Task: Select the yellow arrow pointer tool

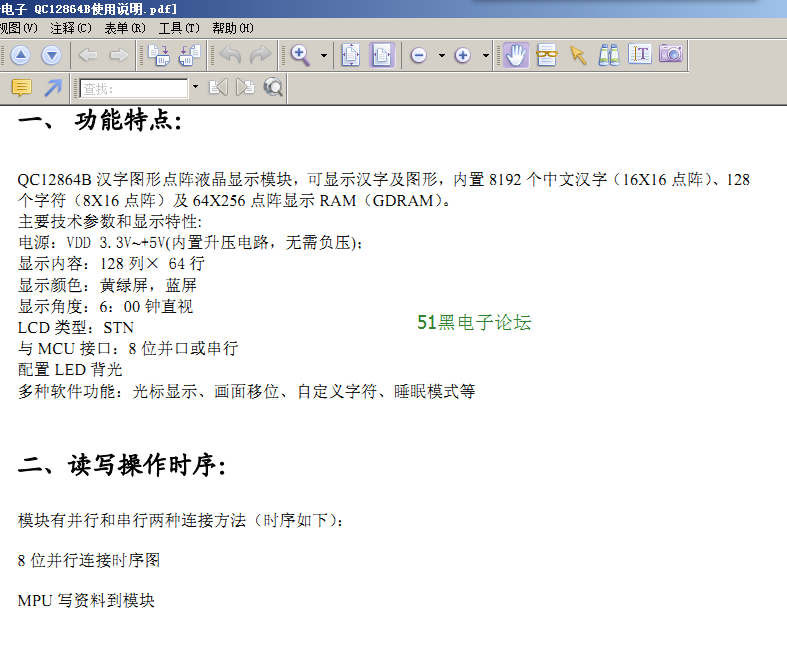Action: click(x=578, y=55)
